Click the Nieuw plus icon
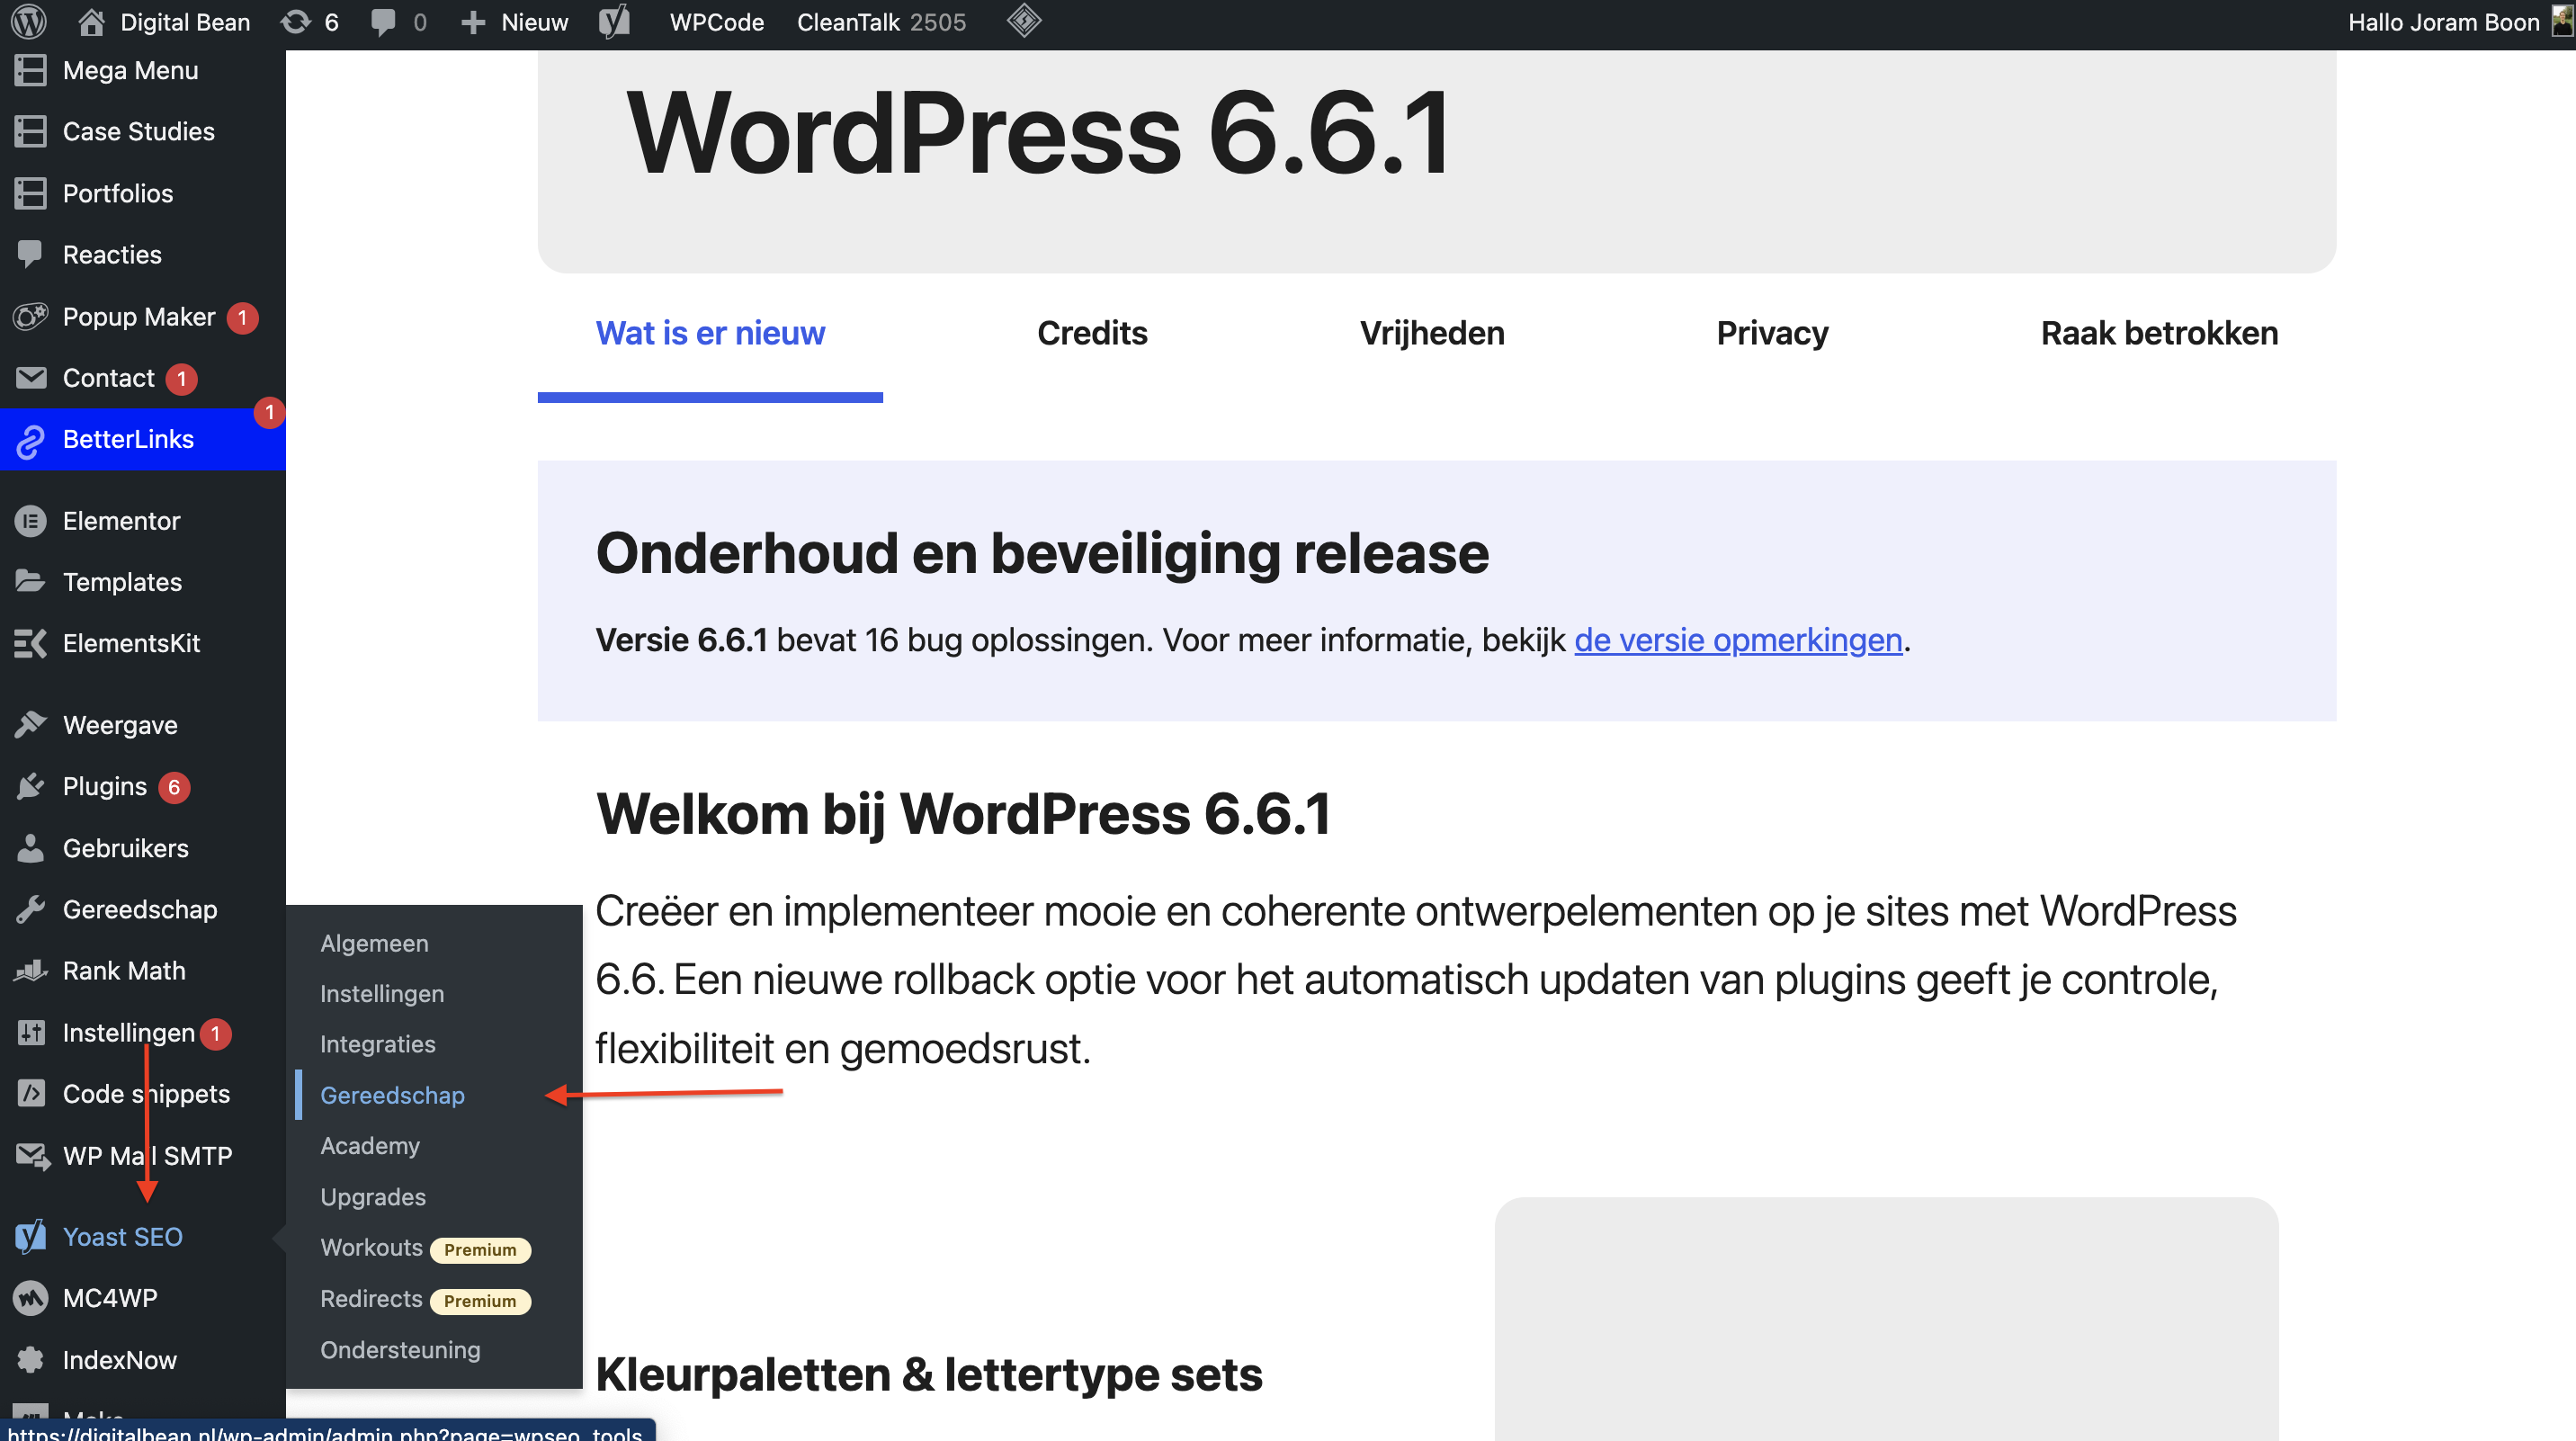2576x1441 pixels. click(x=473, y=21)
